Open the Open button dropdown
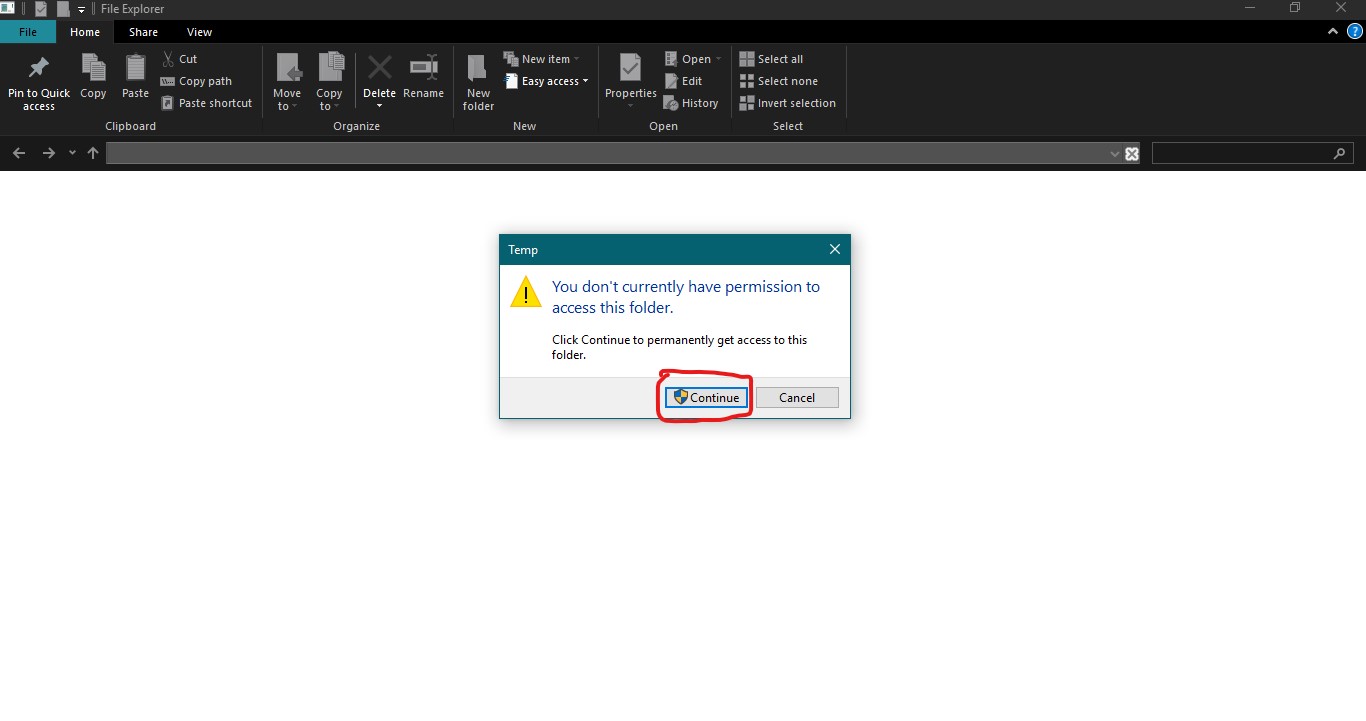Screen dimensions: 1366x721 [x=719, y=59]
